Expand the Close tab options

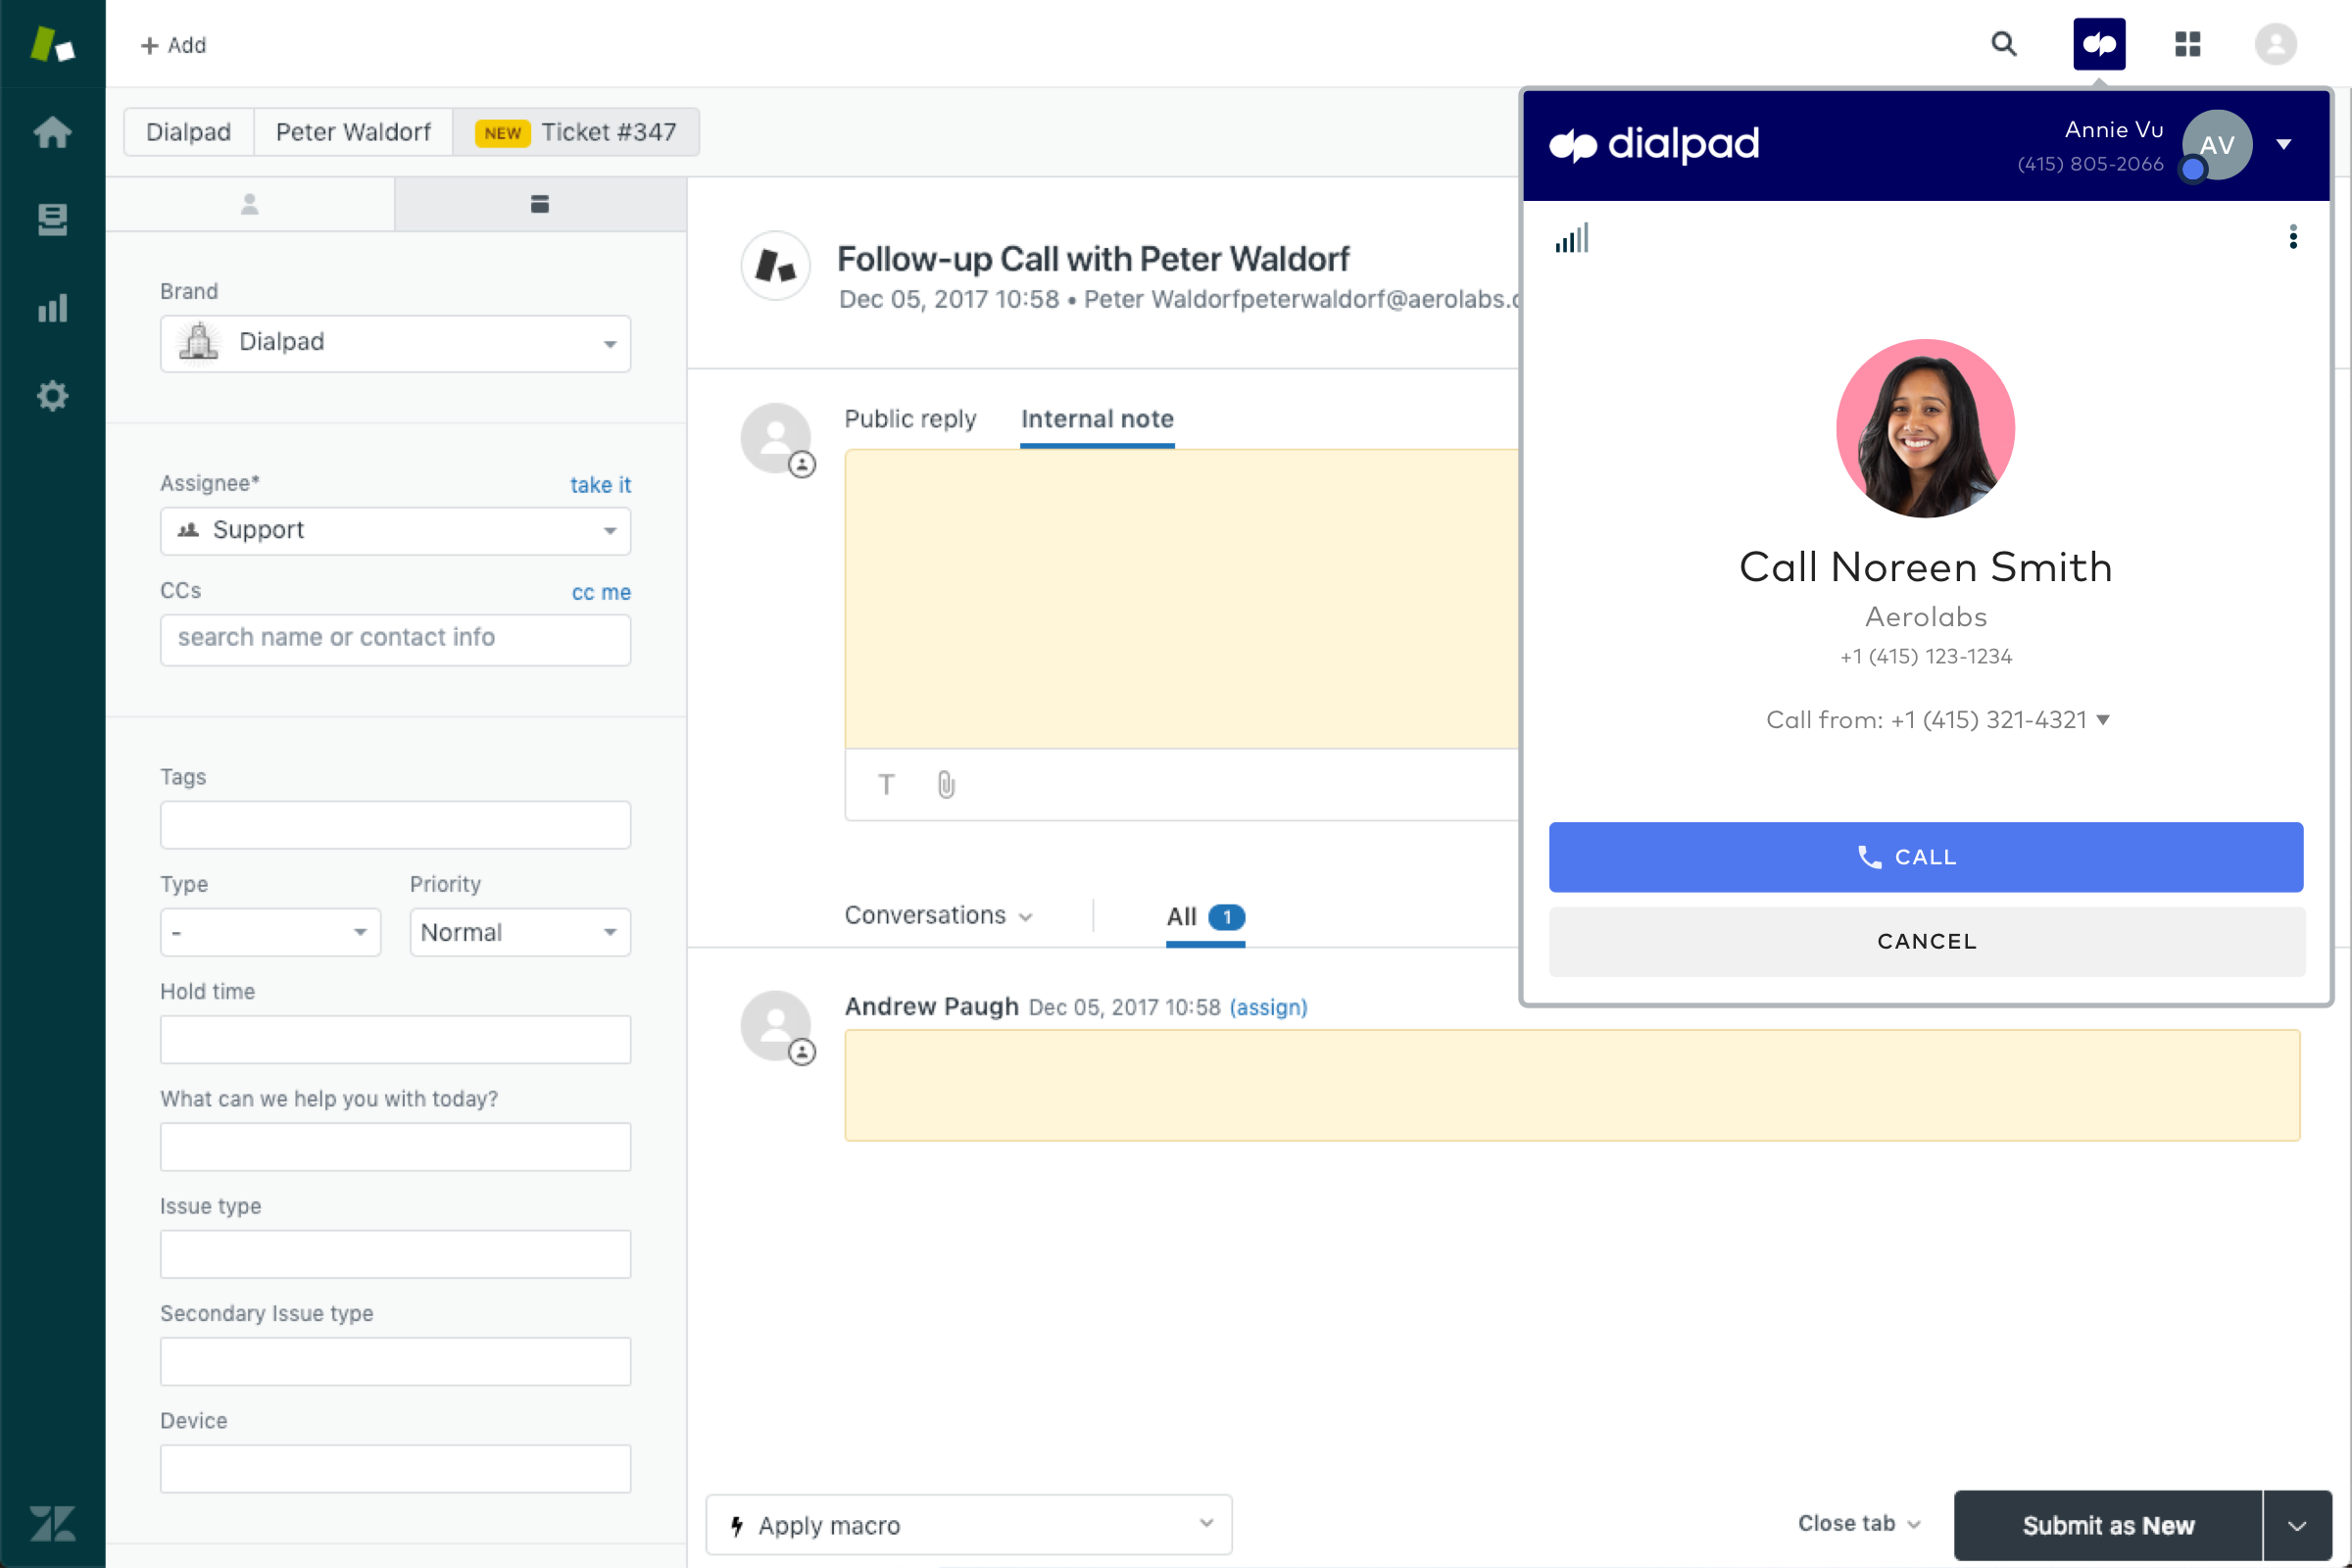[1858, 1523]
